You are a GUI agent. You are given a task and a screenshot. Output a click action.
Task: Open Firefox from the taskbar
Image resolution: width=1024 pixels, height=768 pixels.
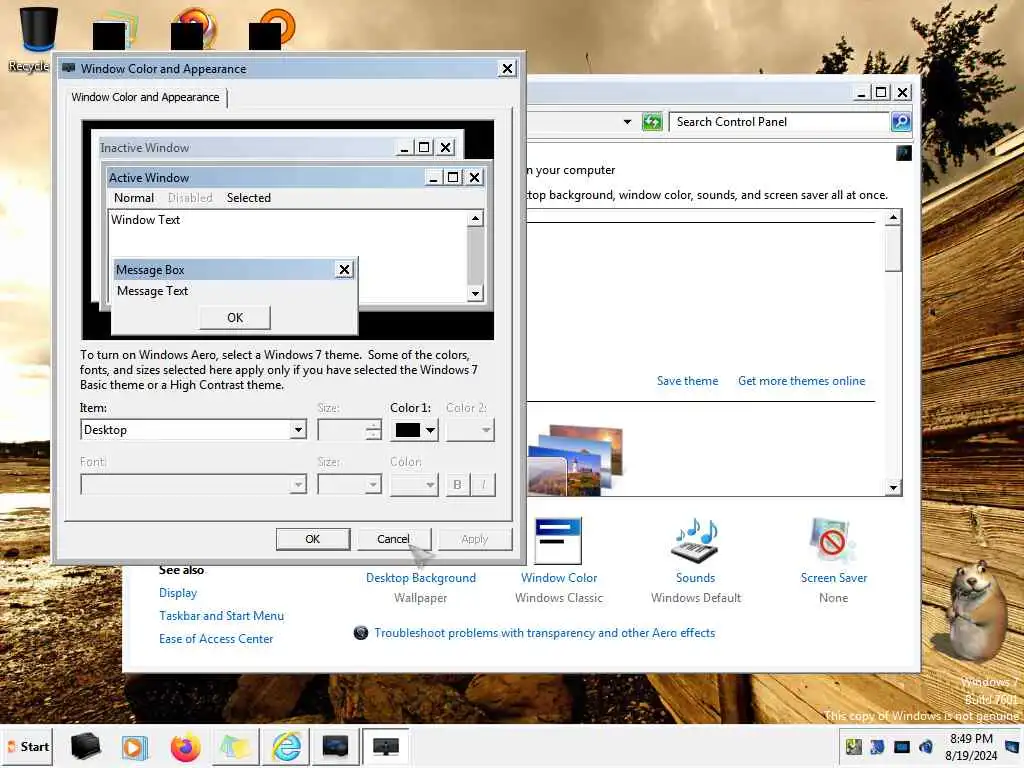185,747
